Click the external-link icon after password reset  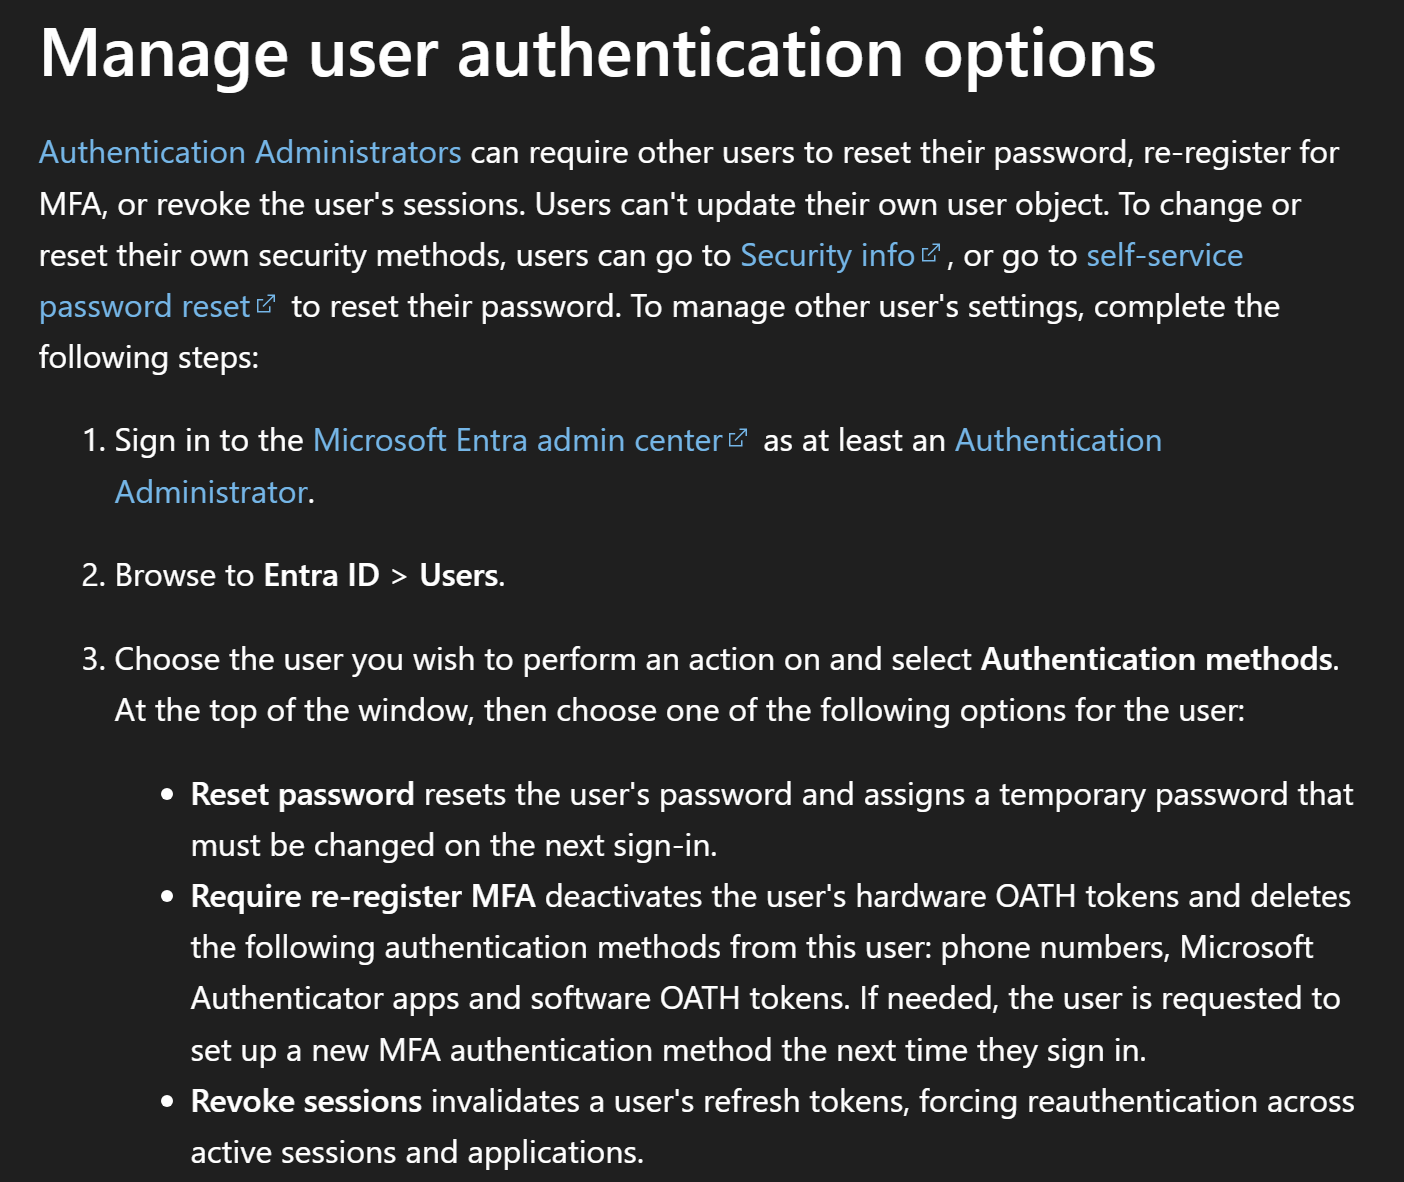point(265,304)
